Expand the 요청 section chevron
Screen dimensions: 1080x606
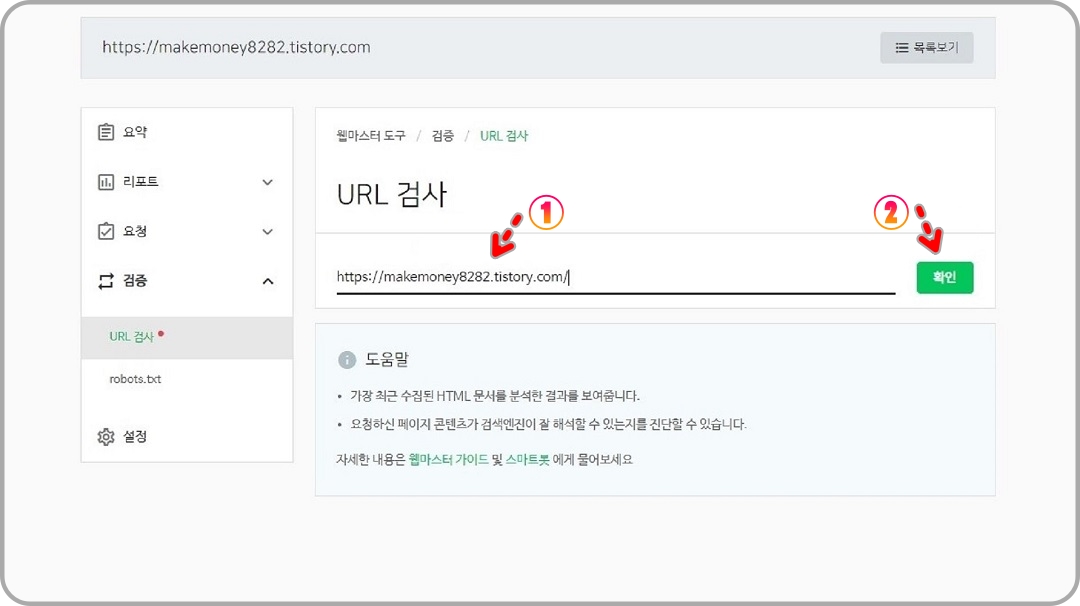click(267, 231)
